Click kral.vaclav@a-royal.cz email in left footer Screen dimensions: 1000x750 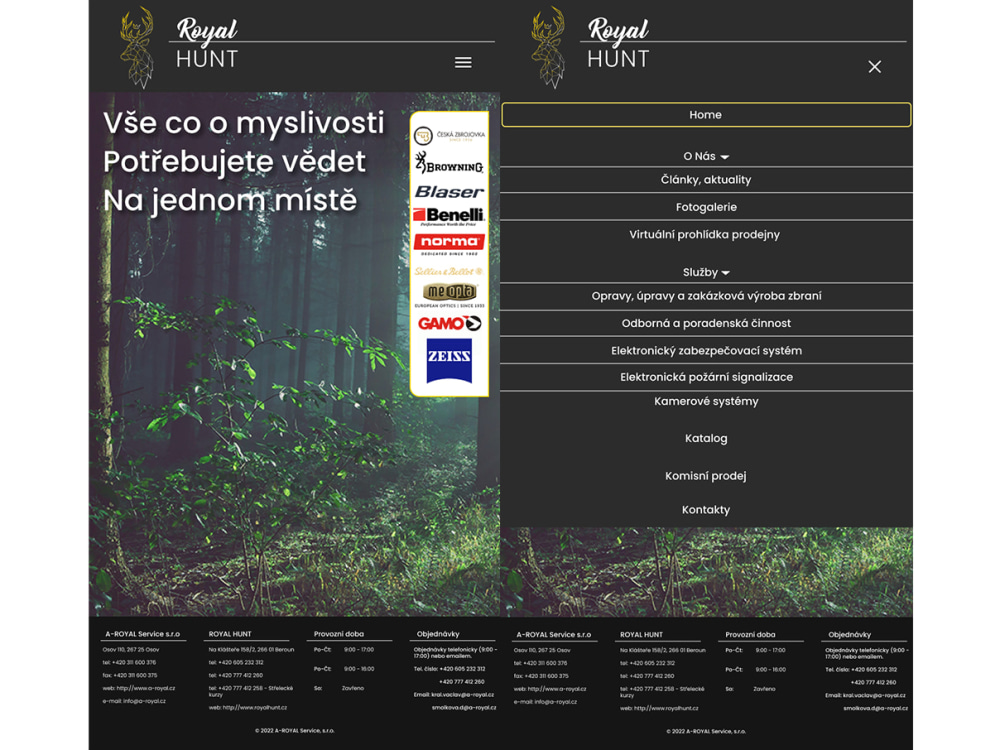pyautogui.click(x=462, y=695)
